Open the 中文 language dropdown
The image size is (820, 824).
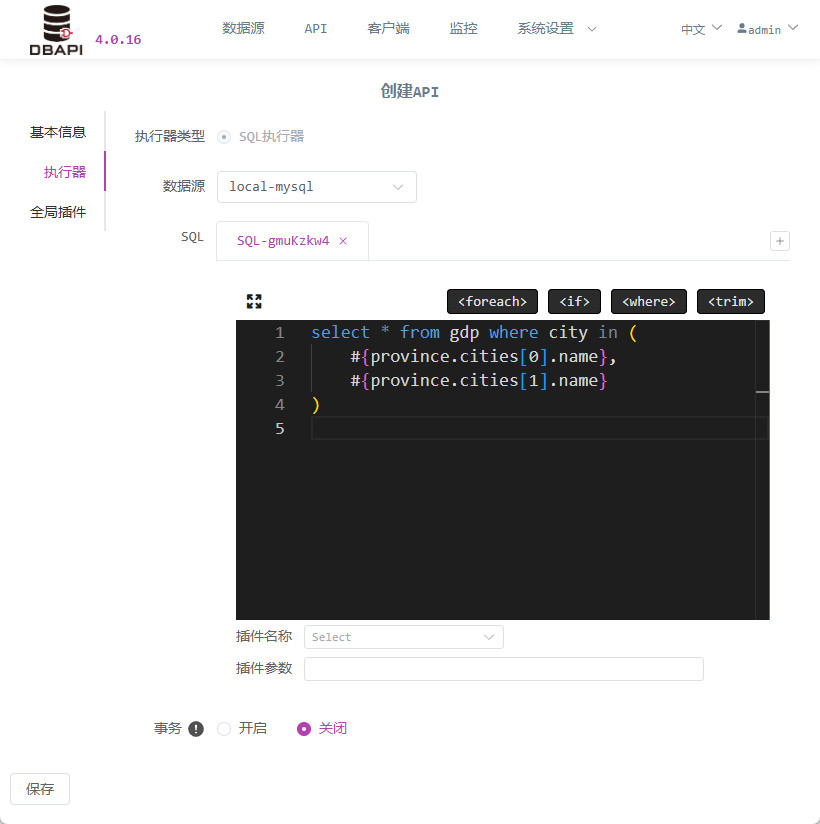[701, 29]
